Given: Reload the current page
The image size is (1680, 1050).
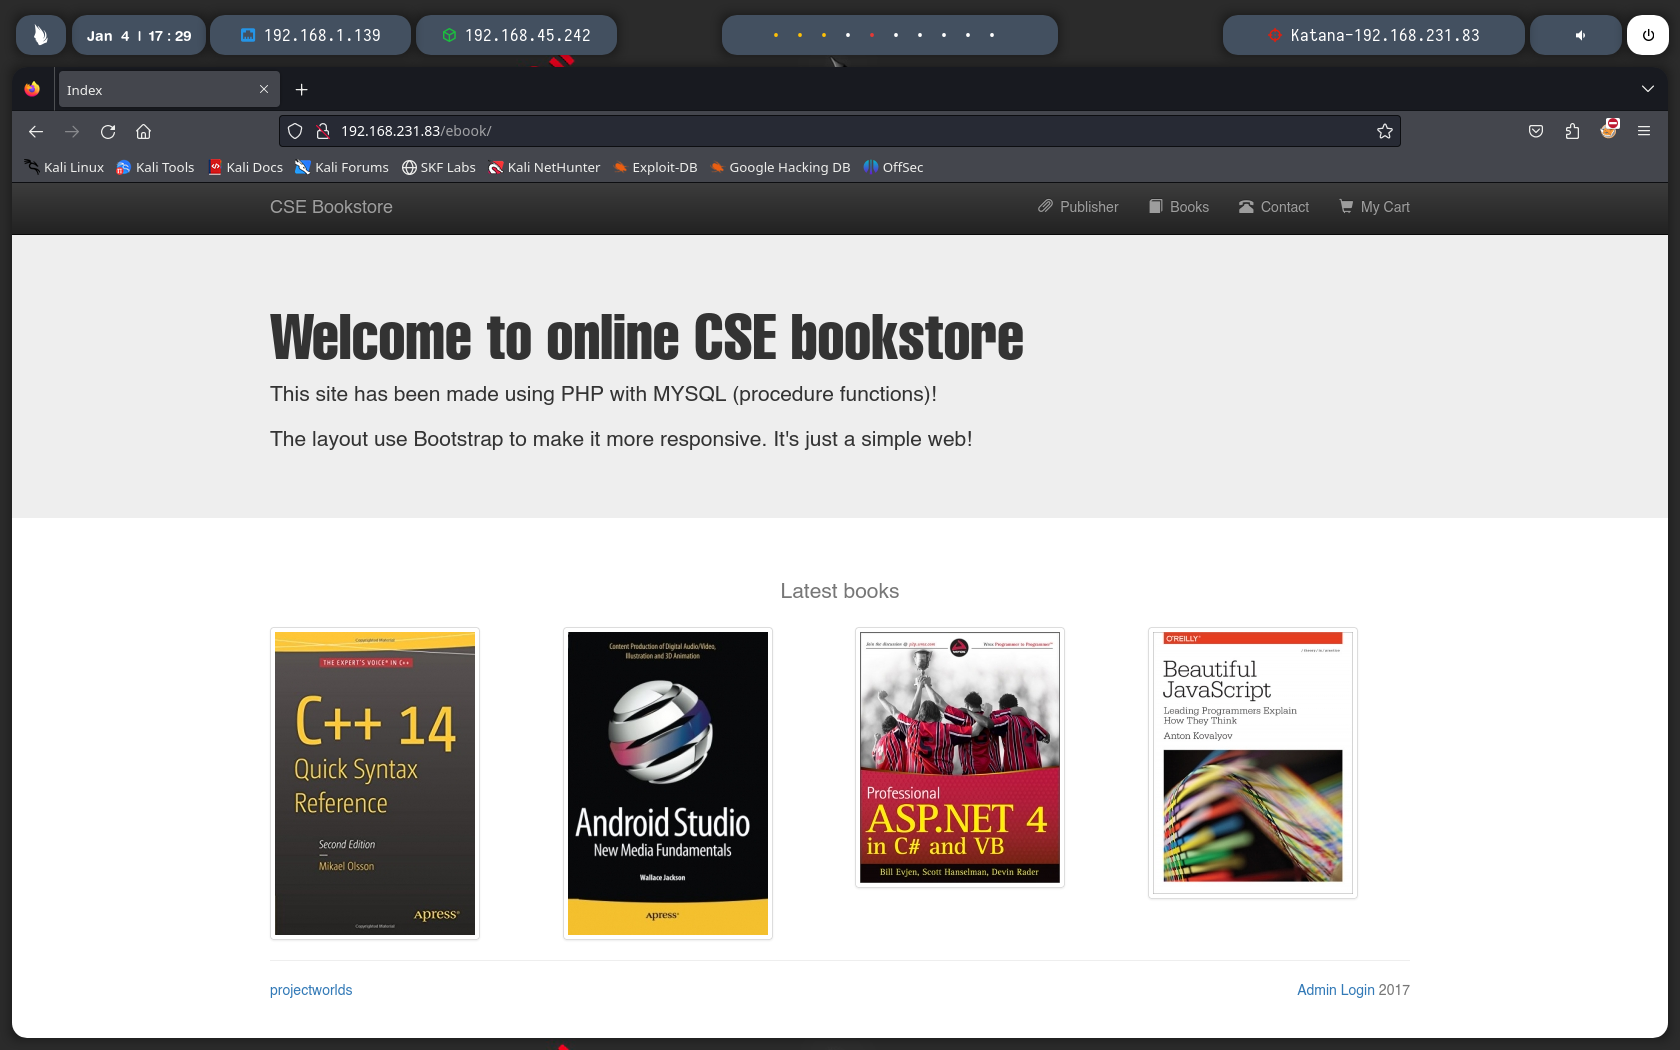Looking at the screenshot, I should [108, 131].
